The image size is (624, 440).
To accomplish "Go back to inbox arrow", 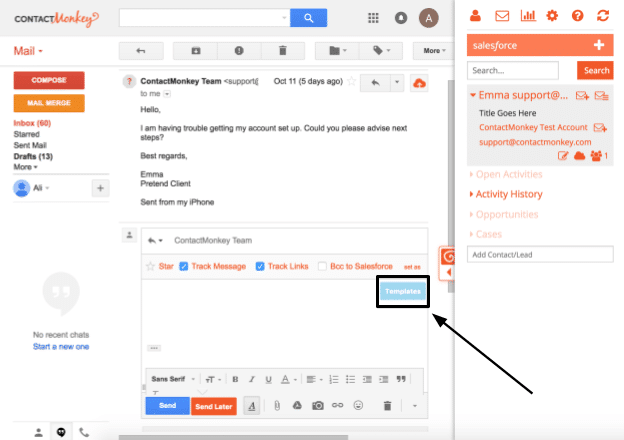I will tap(141, 51).
